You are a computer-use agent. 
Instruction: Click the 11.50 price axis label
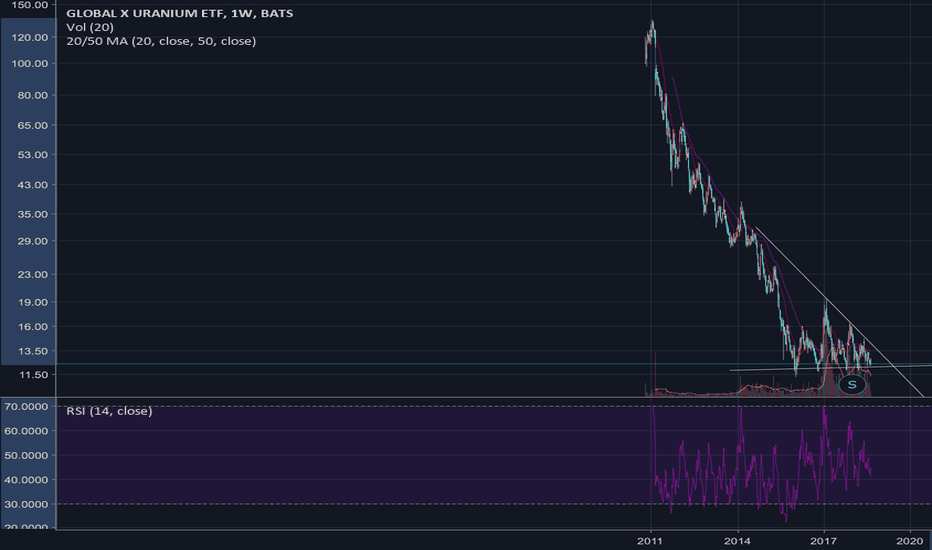tap(33, 375)
